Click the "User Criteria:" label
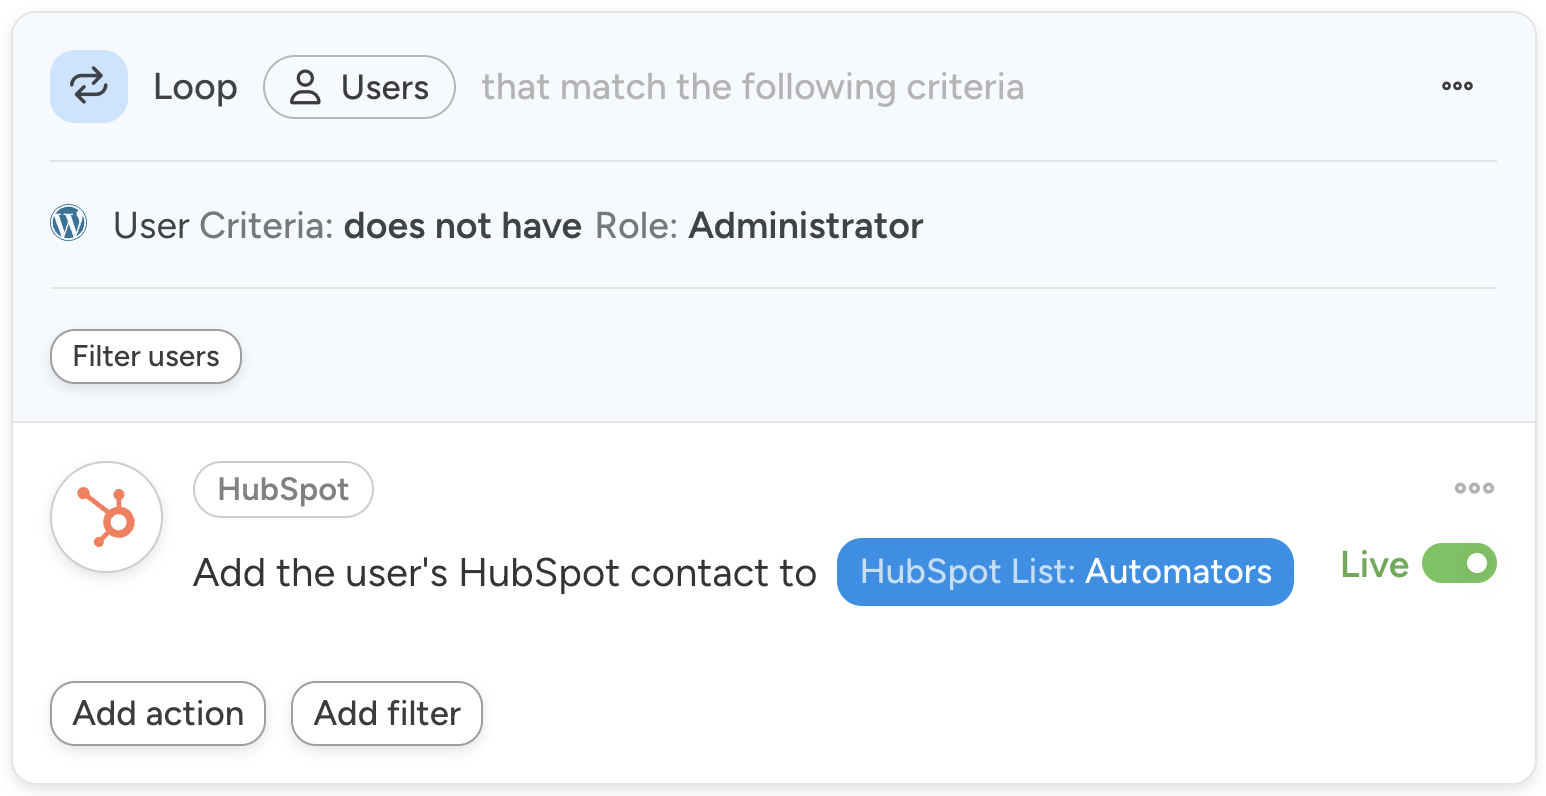 click(223, 226)
